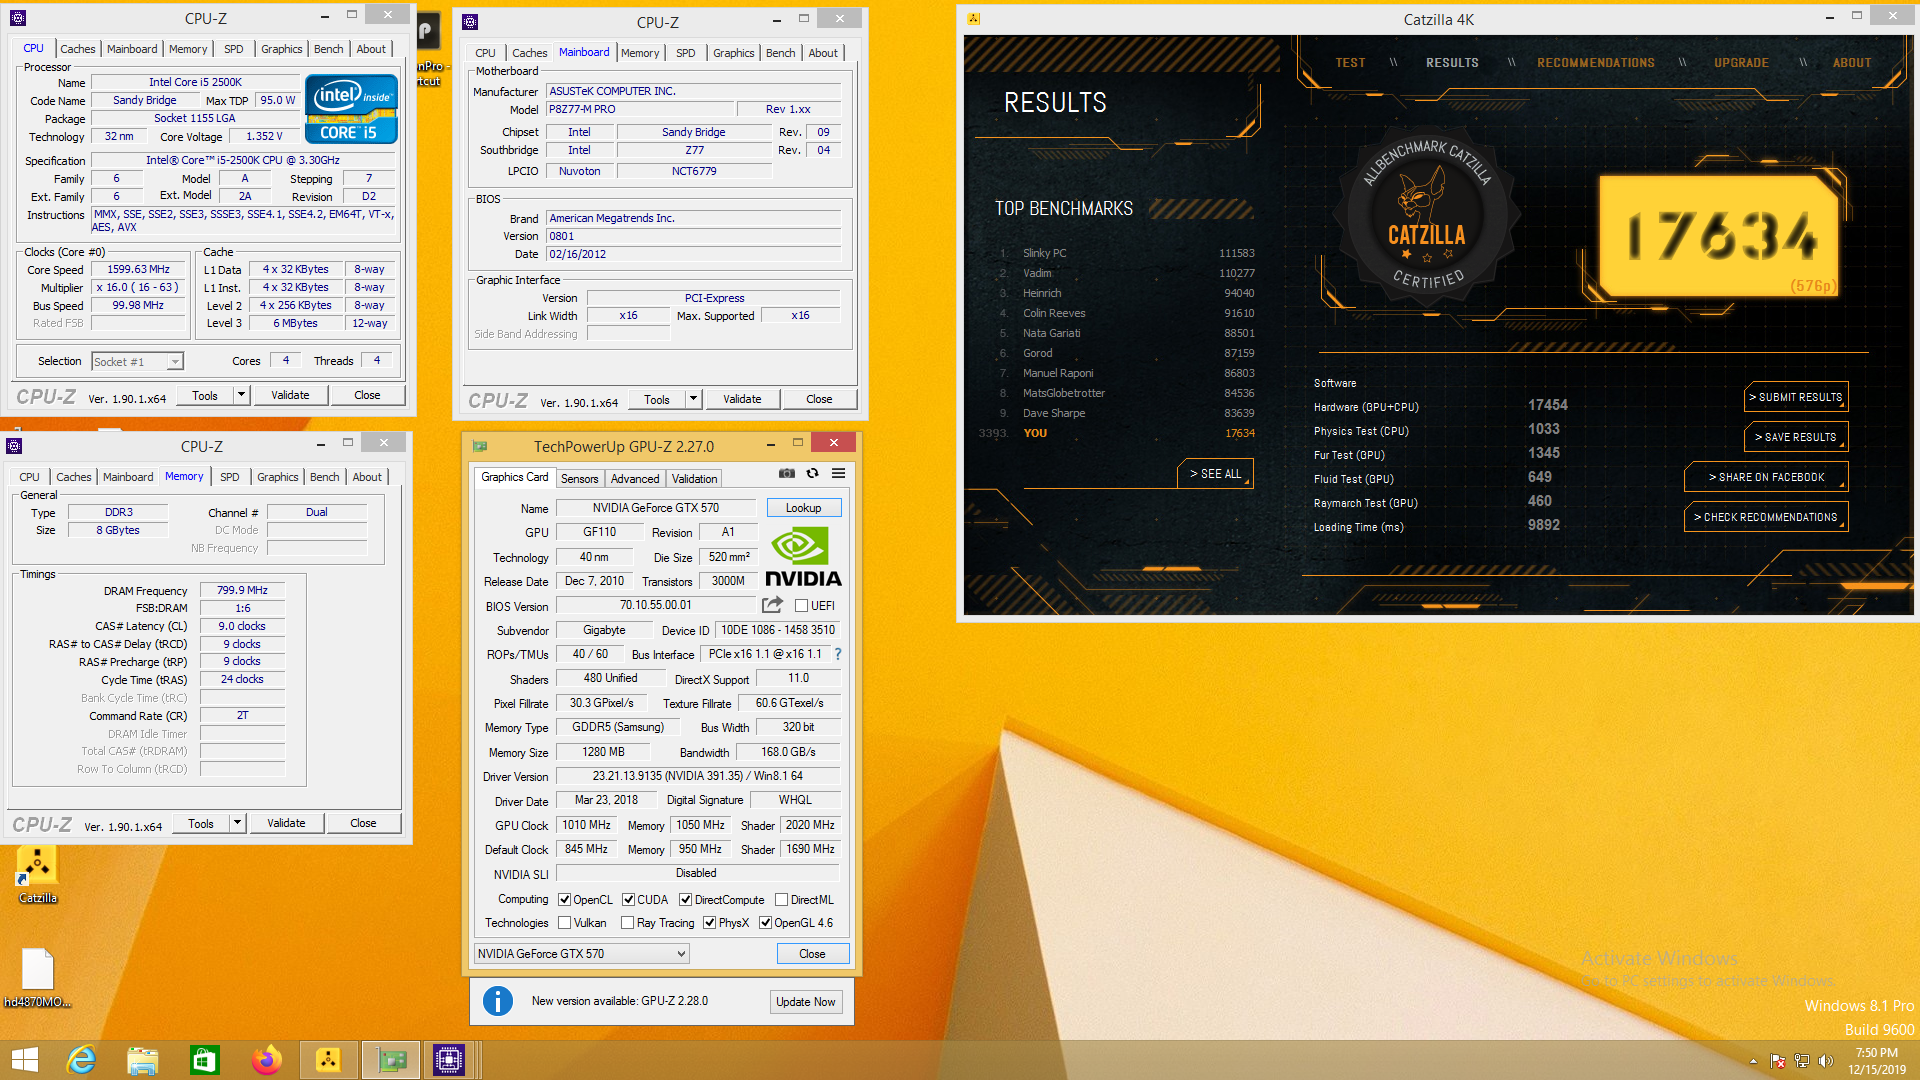
Task: Click the Lookup button in GPU-Z
Action: [804, 508]
